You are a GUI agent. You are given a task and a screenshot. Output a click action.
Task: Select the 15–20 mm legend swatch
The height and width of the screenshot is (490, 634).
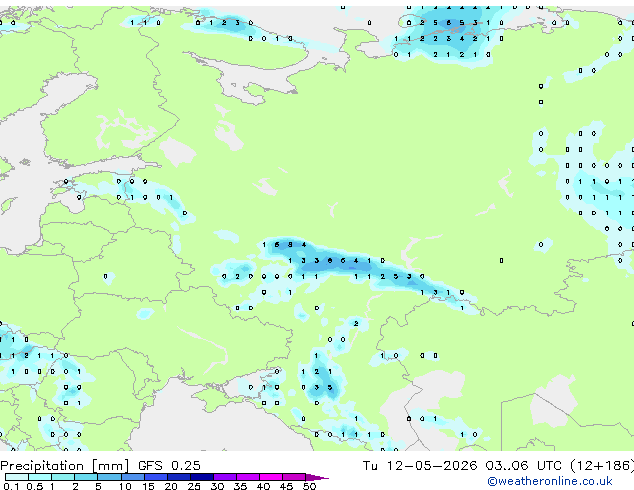click(156, 477)
